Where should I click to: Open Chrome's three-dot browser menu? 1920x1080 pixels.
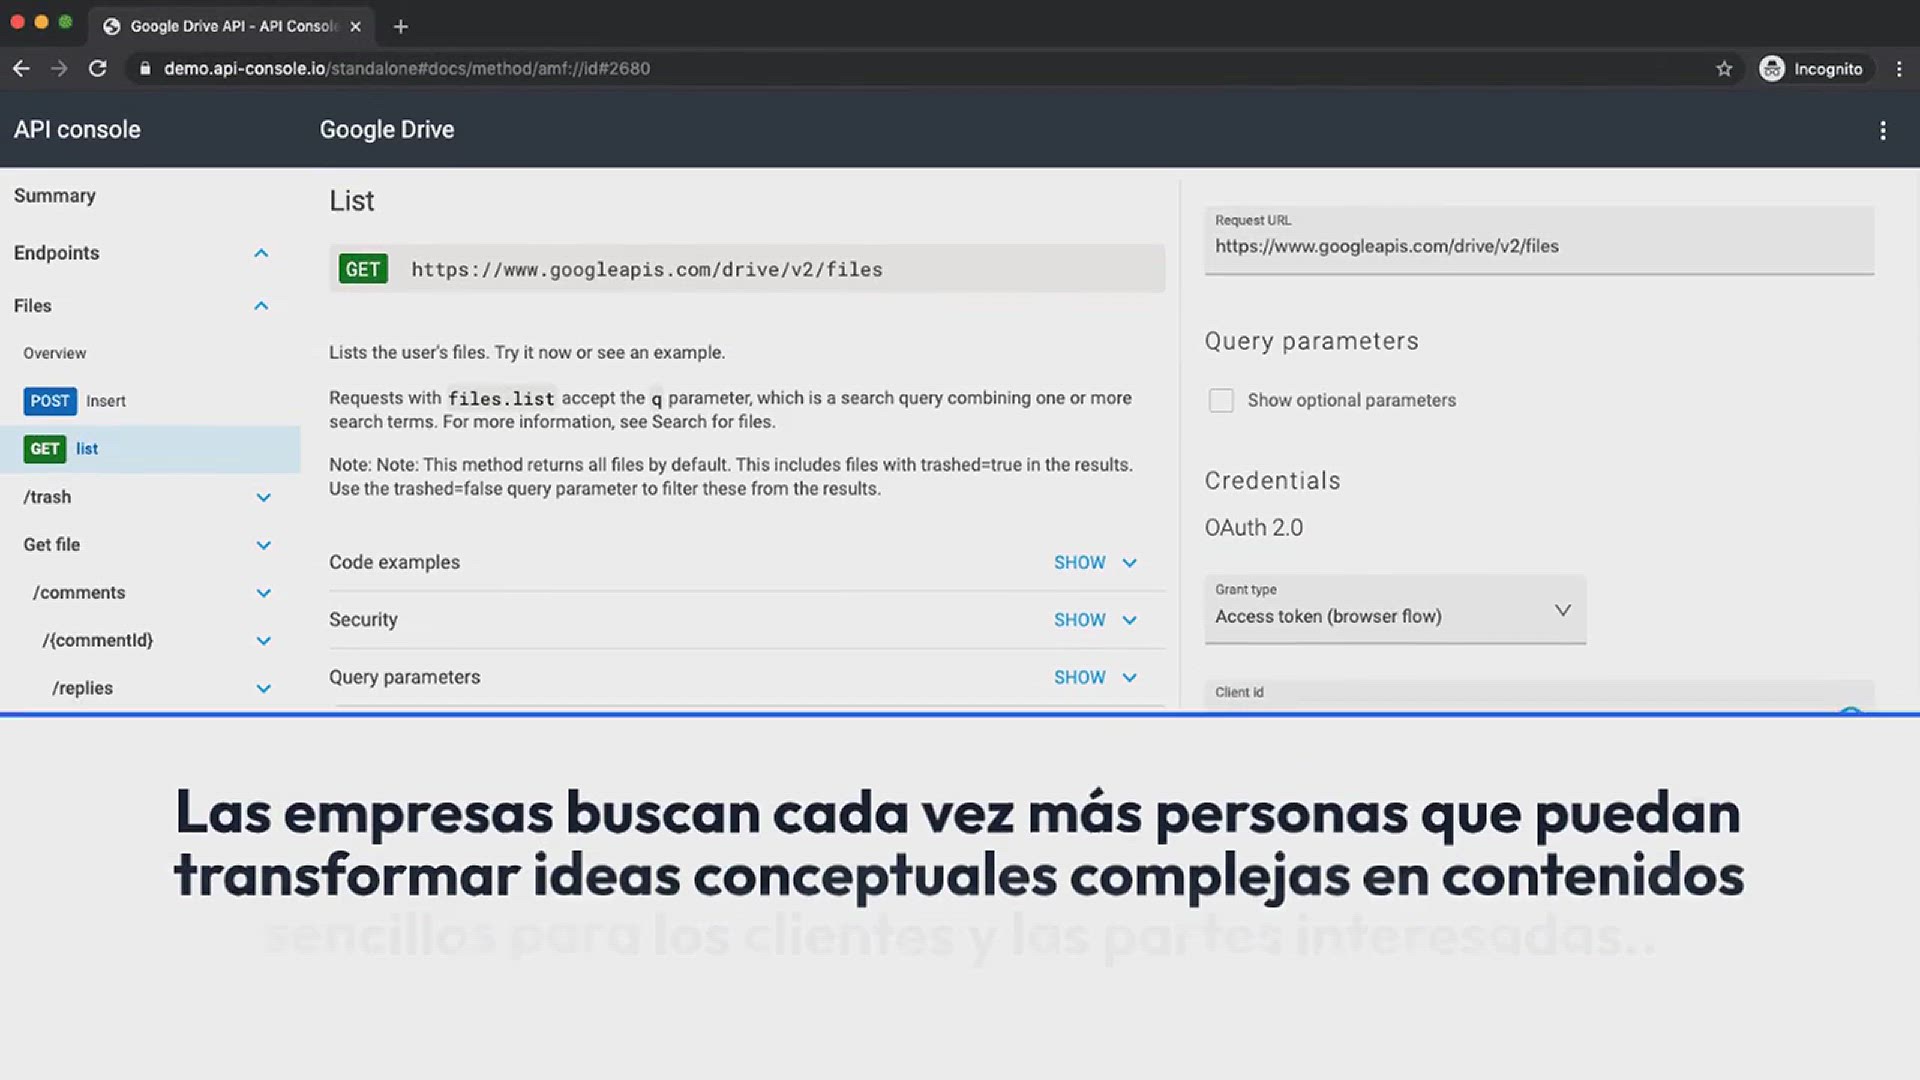1898,68
